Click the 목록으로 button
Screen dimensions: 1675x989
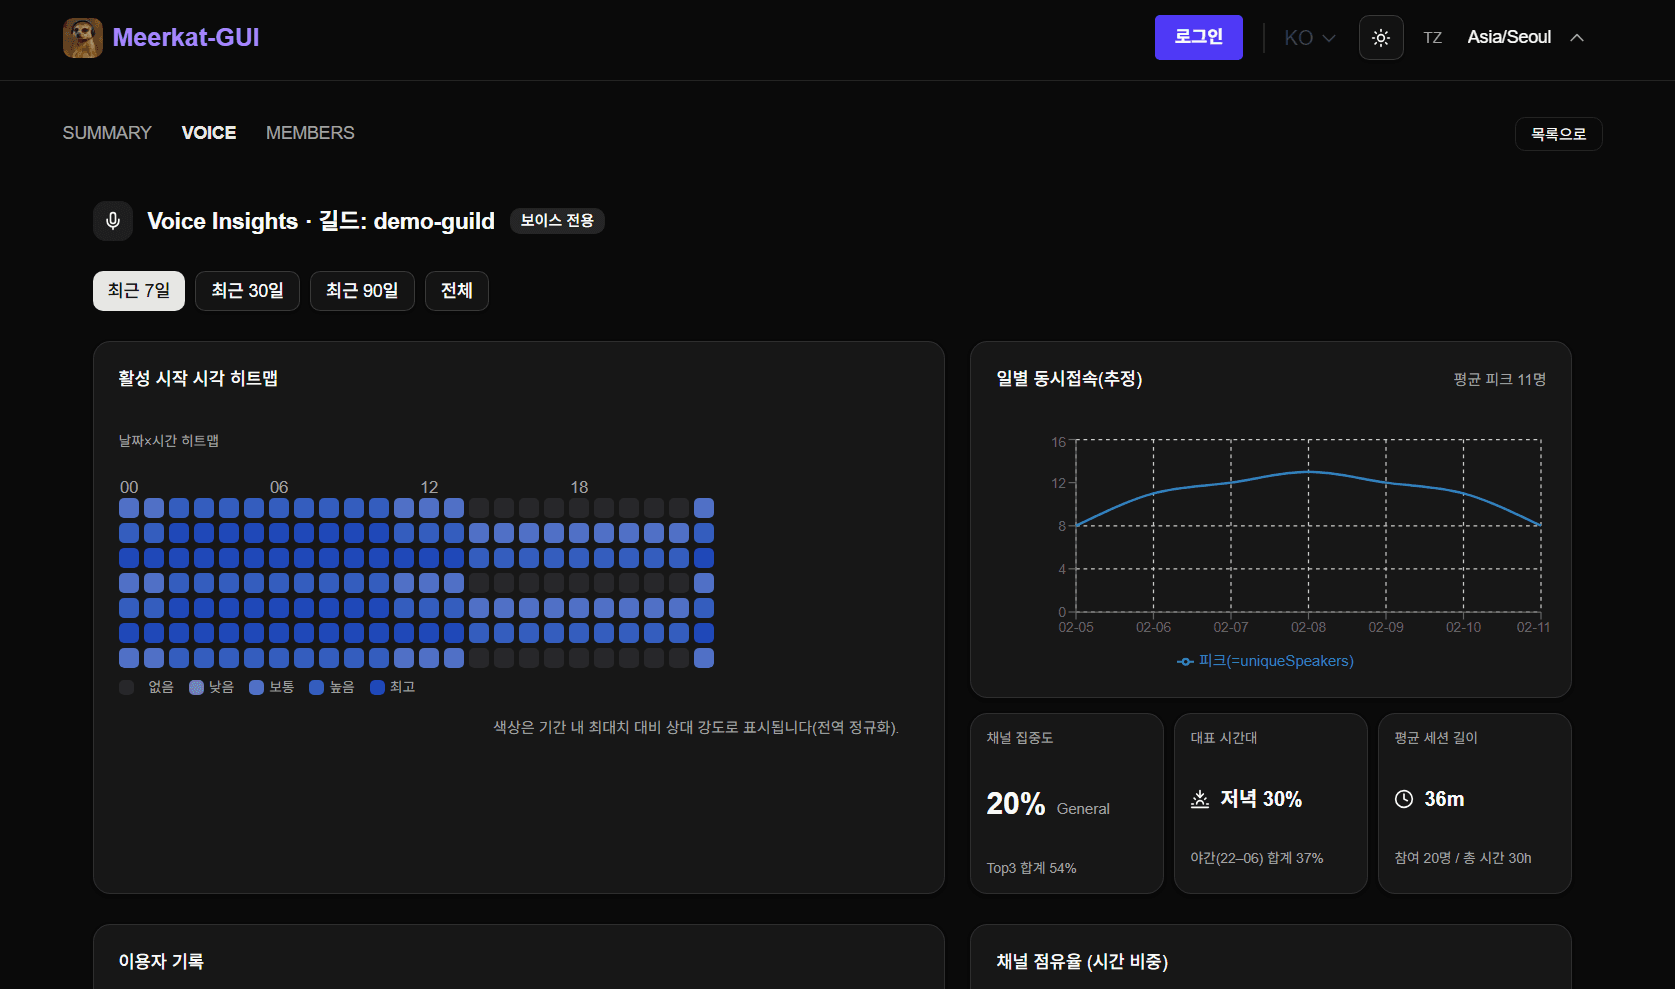click(x=1558, y=133)
